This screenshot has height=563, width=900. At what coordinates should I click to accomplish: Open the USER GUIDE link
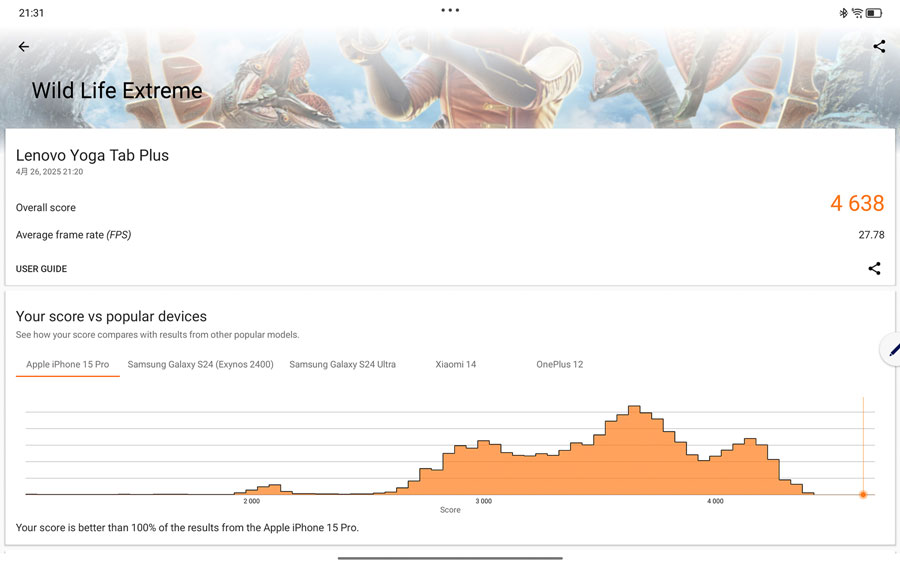41,269
